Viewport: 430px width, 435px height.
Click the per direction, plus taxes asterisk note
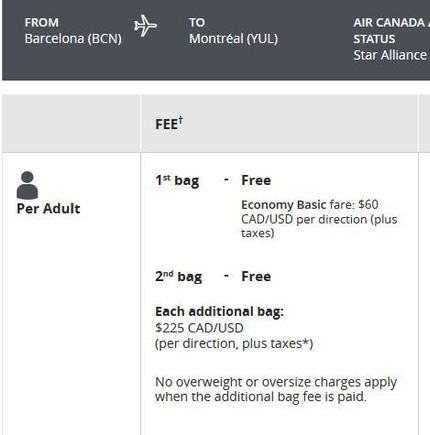pyautogui.click(x=234, y=344)
